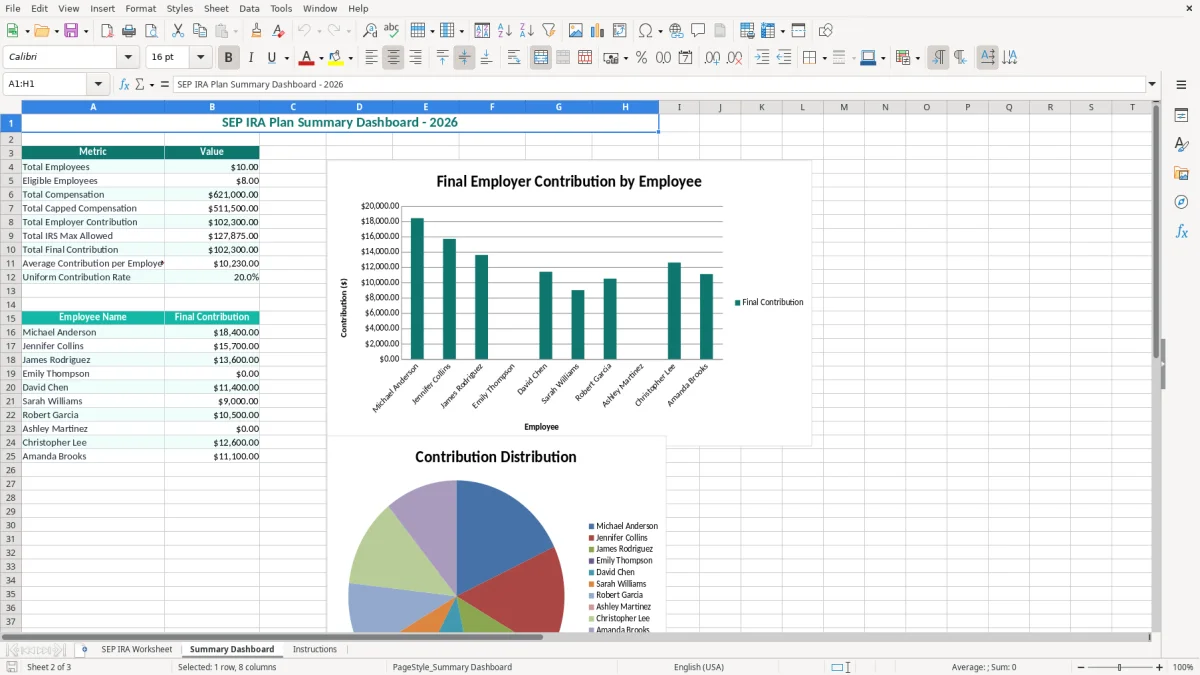Click the Print icon
1200x675 pixels.
point(129,31)
